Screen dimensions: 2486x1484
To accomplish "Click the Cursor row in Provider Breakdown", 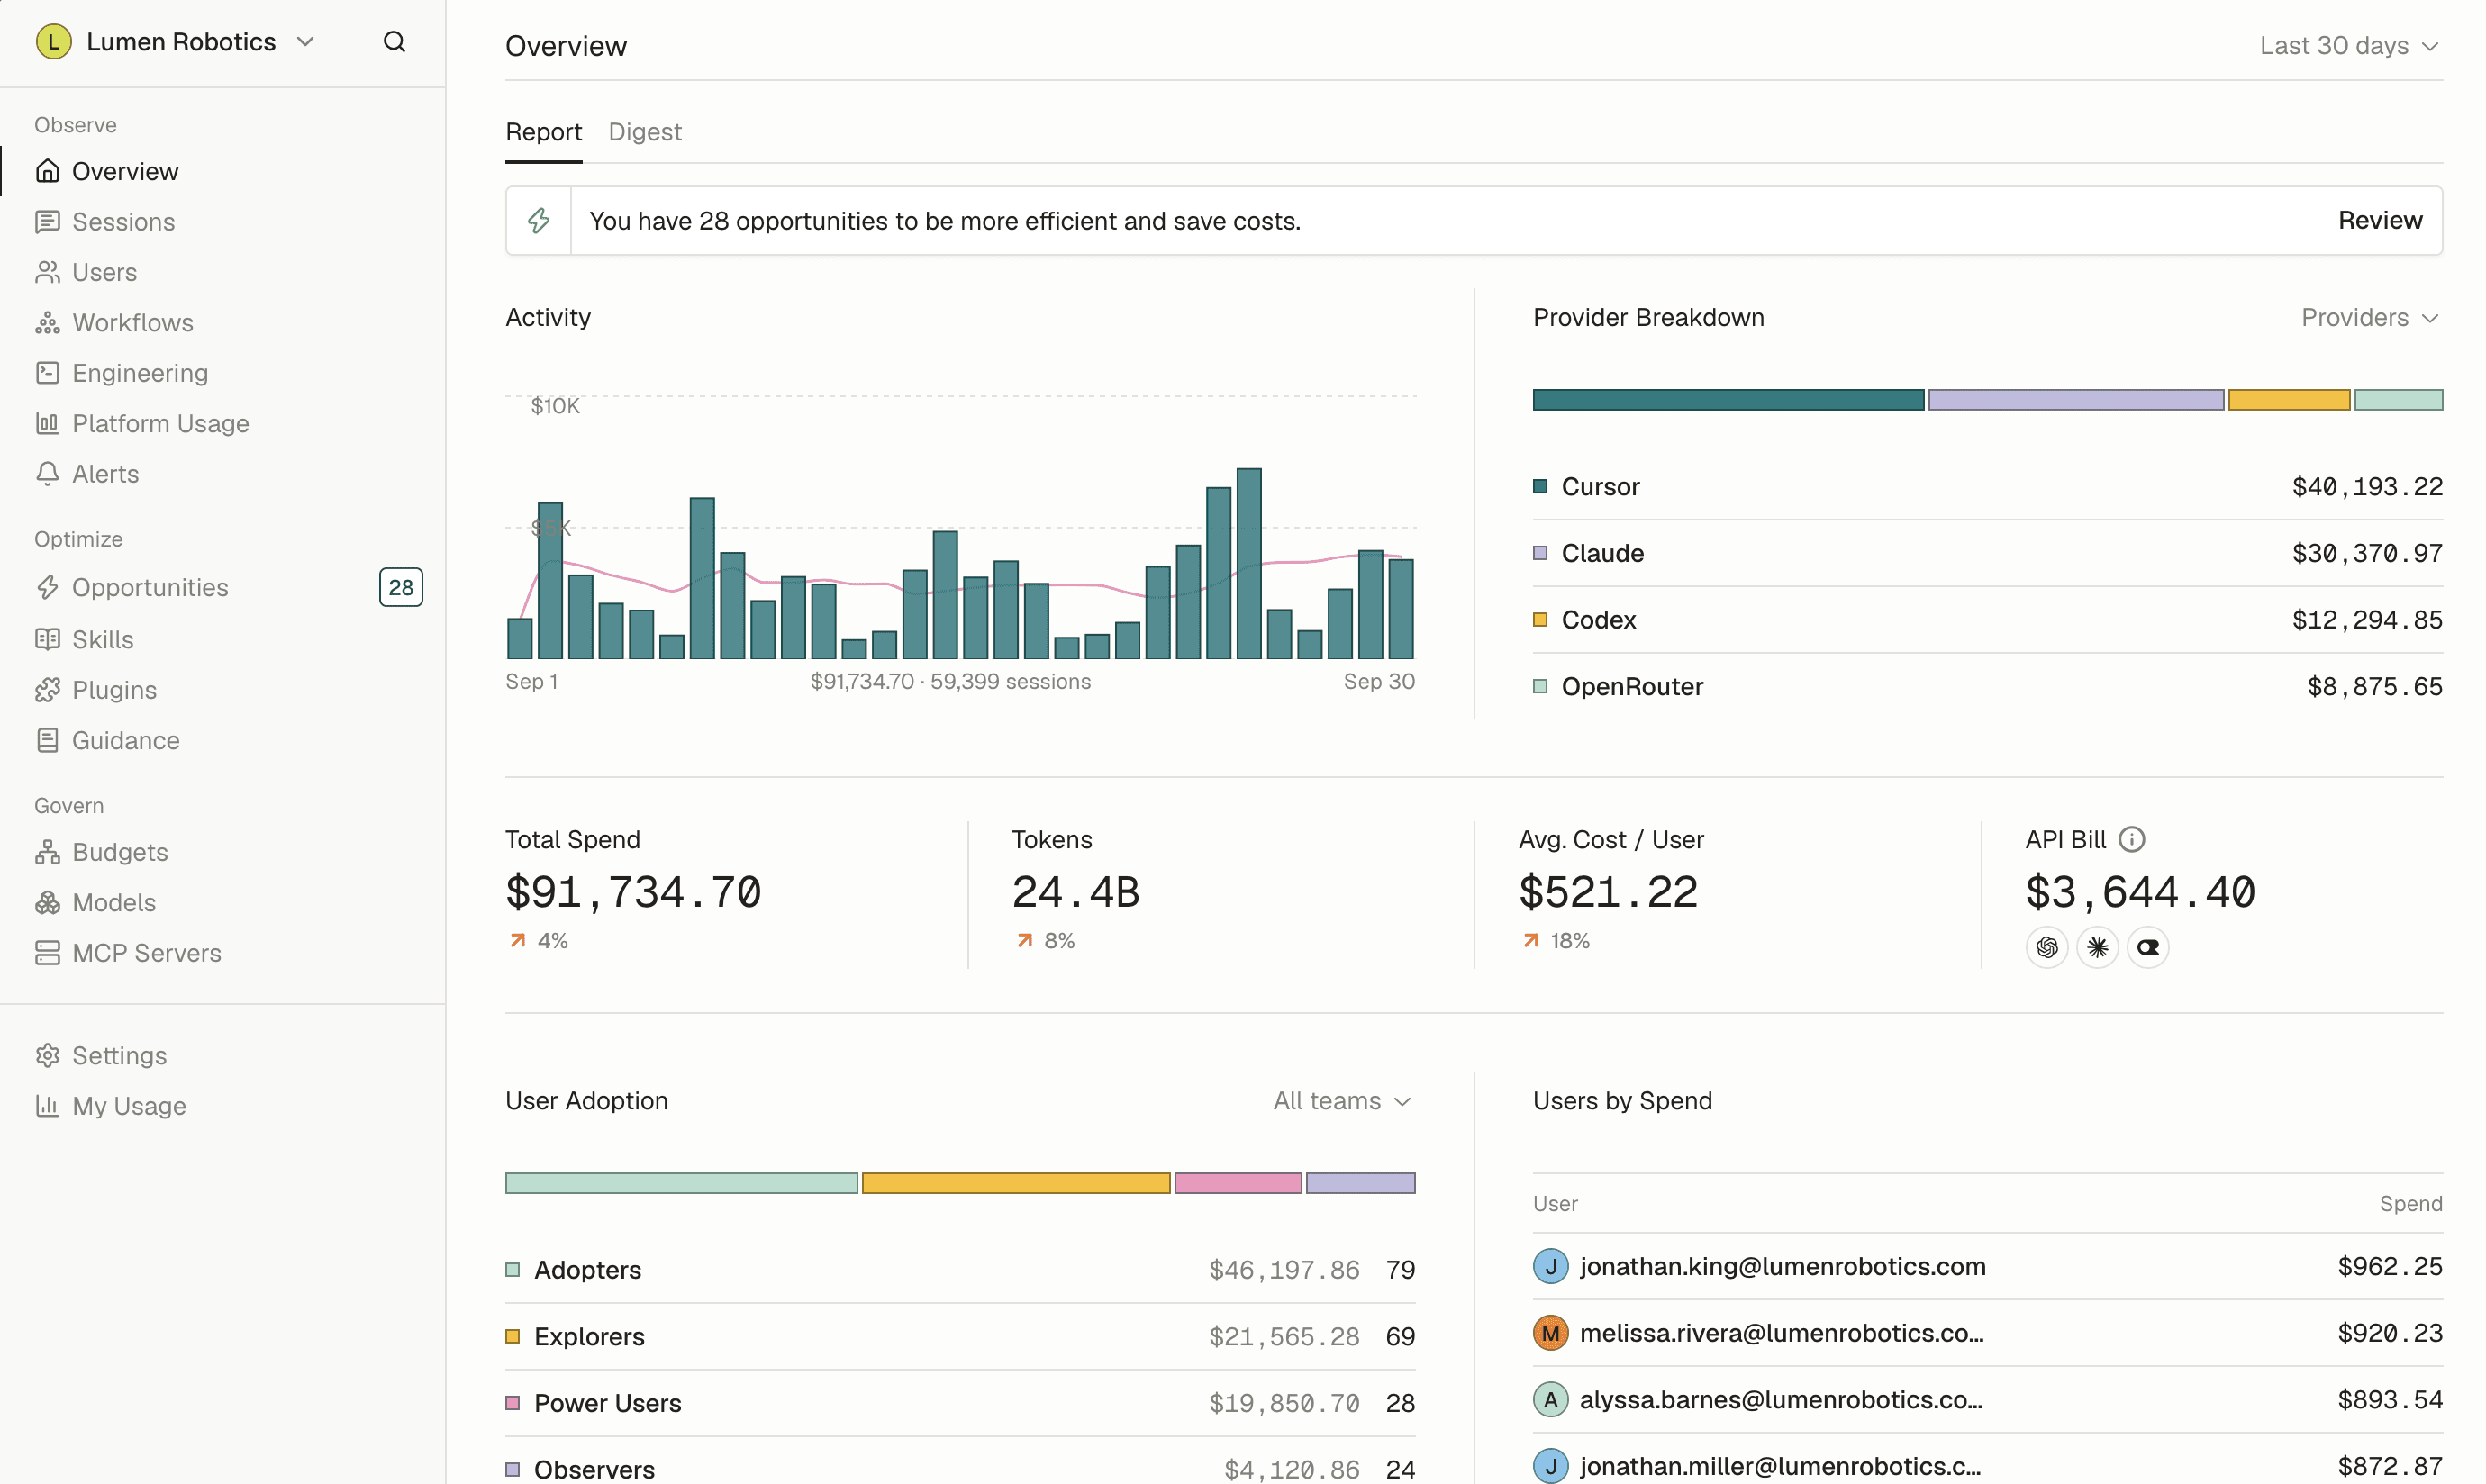I will (x=1988, y=487).
